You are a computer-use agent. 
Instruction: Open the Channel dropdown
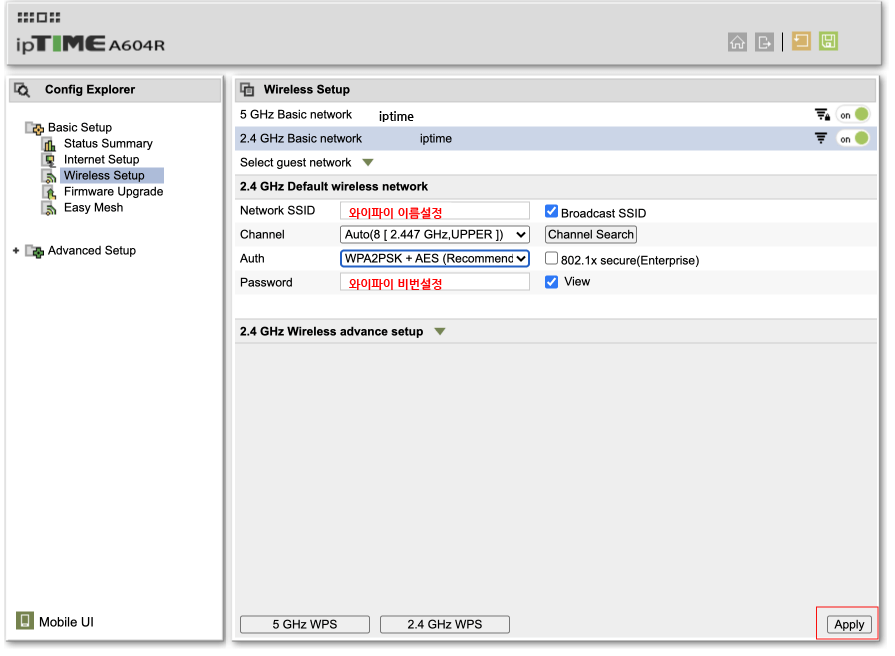(x=434, y=235)
